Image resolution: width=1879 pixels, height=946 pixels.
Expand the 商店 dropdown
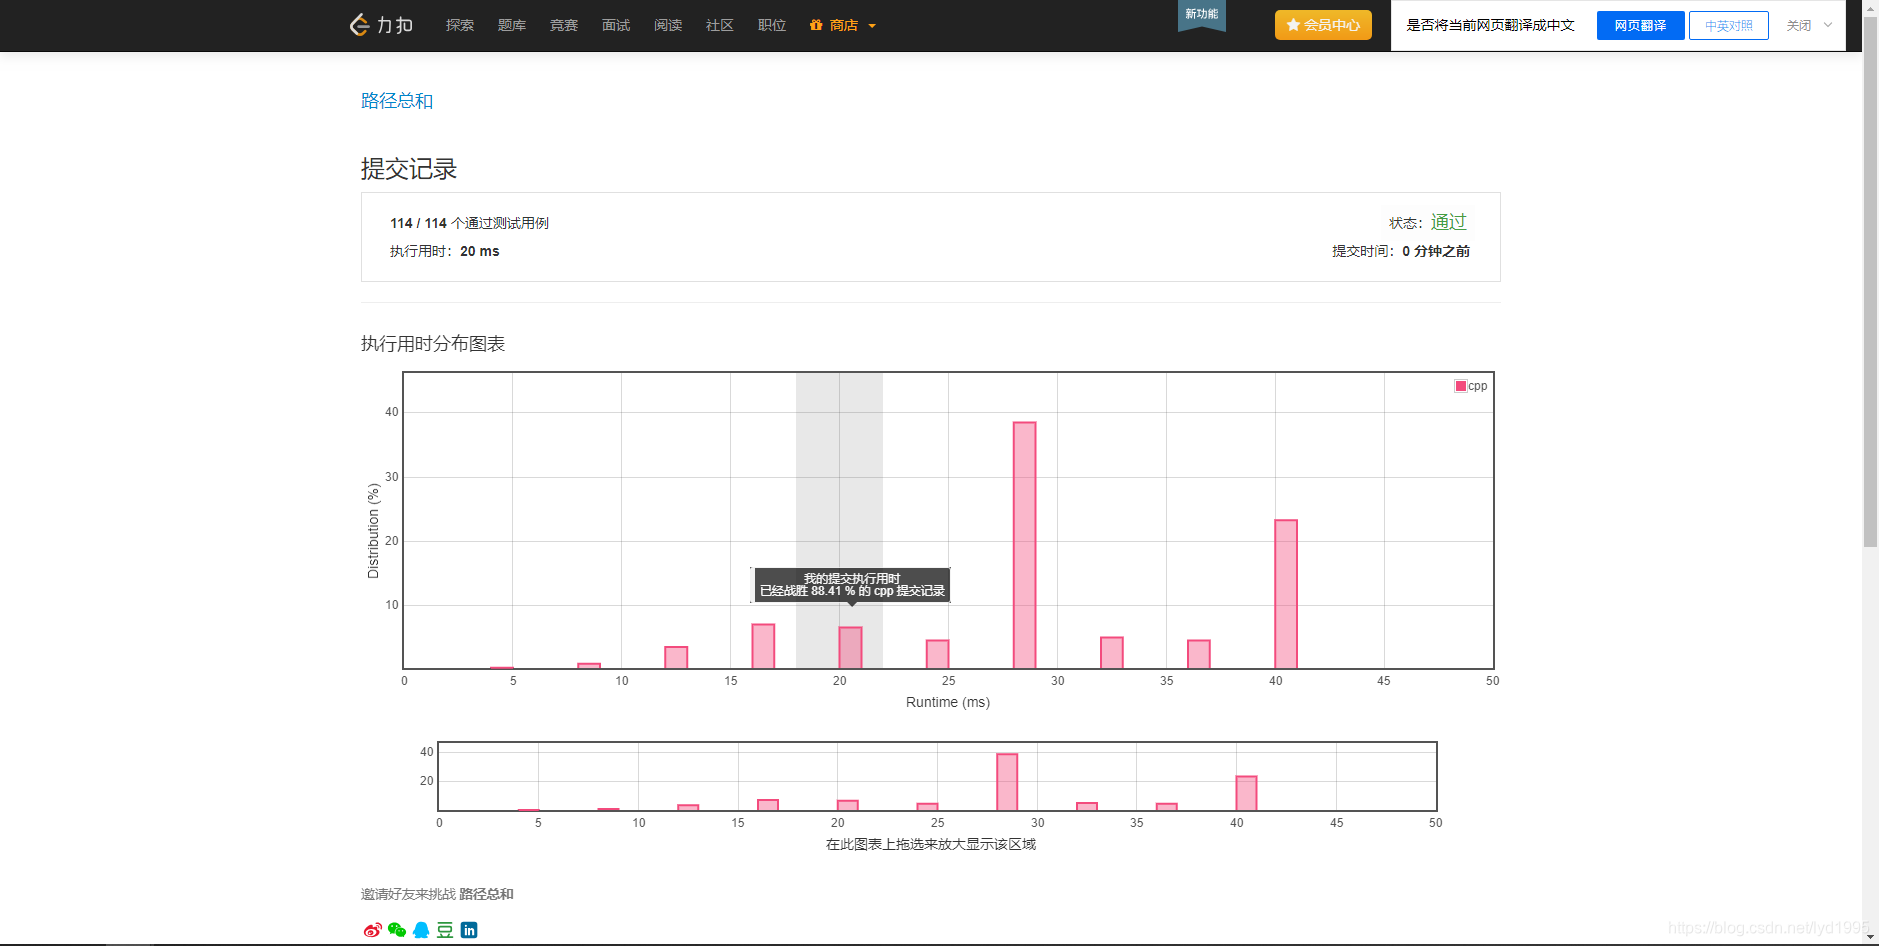[843, 25]
